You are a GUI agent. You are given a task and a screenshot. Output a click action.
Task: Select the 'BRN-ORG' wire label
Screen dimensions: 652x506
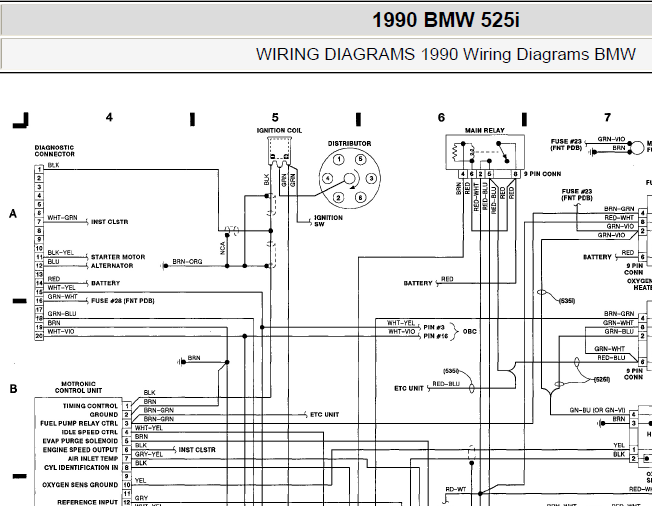pyautogui.click(x=187, y=262)
